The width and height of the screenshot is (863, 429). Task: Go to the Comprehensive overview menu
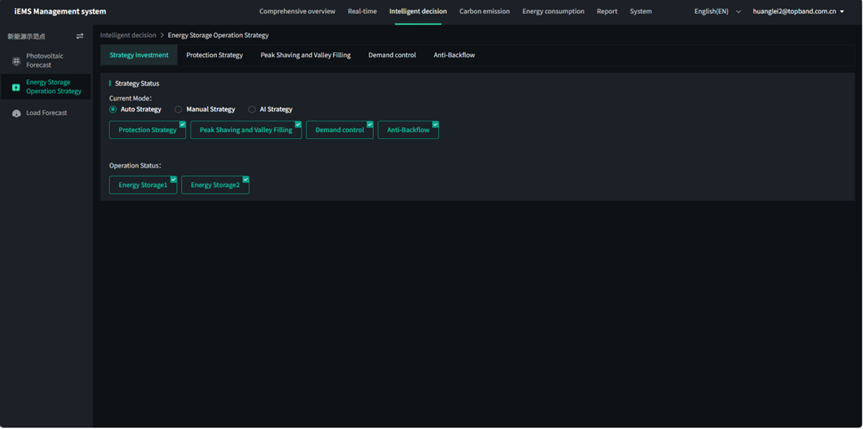point(297,11)
